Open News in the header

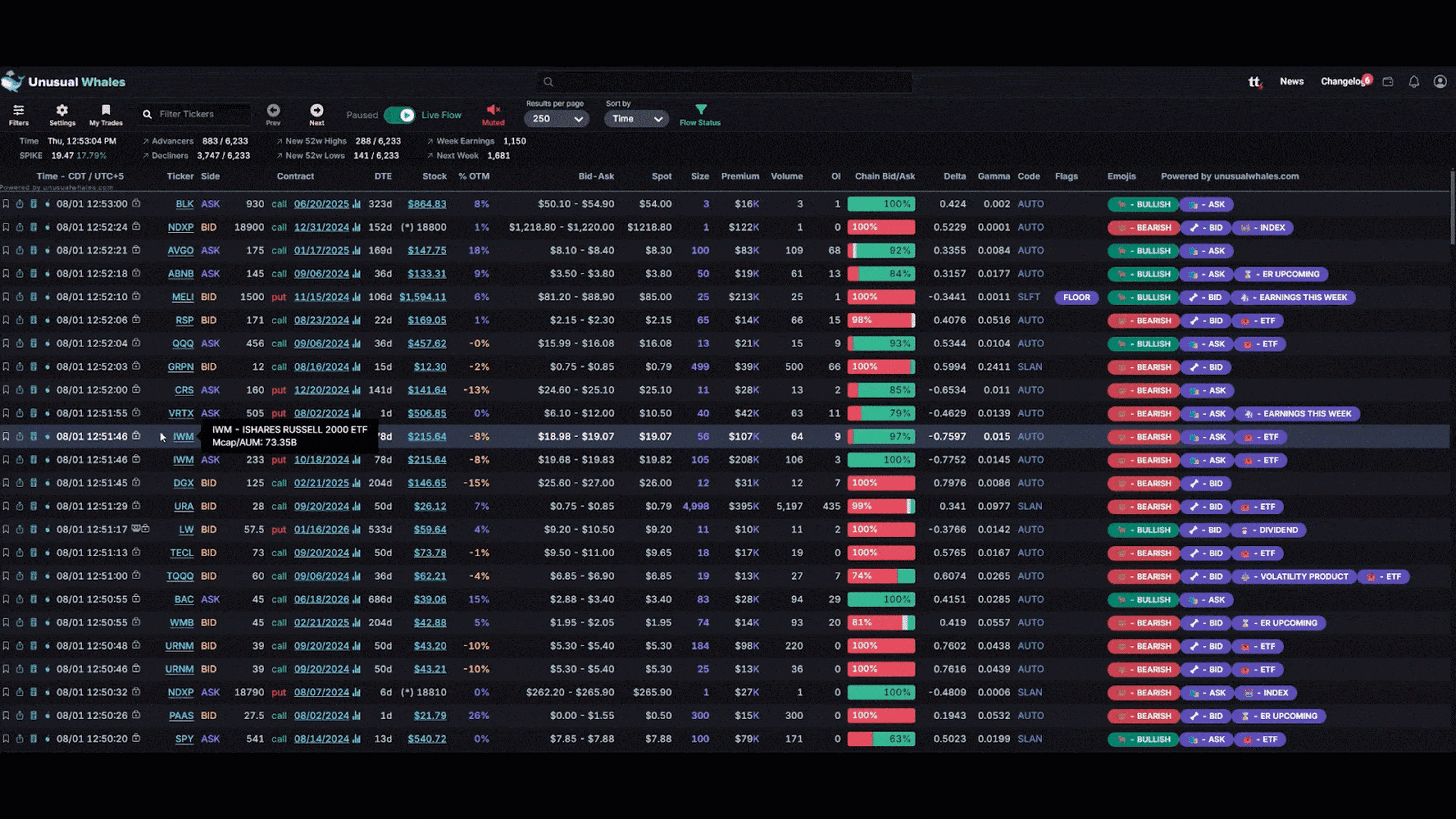coord(1292,82)
